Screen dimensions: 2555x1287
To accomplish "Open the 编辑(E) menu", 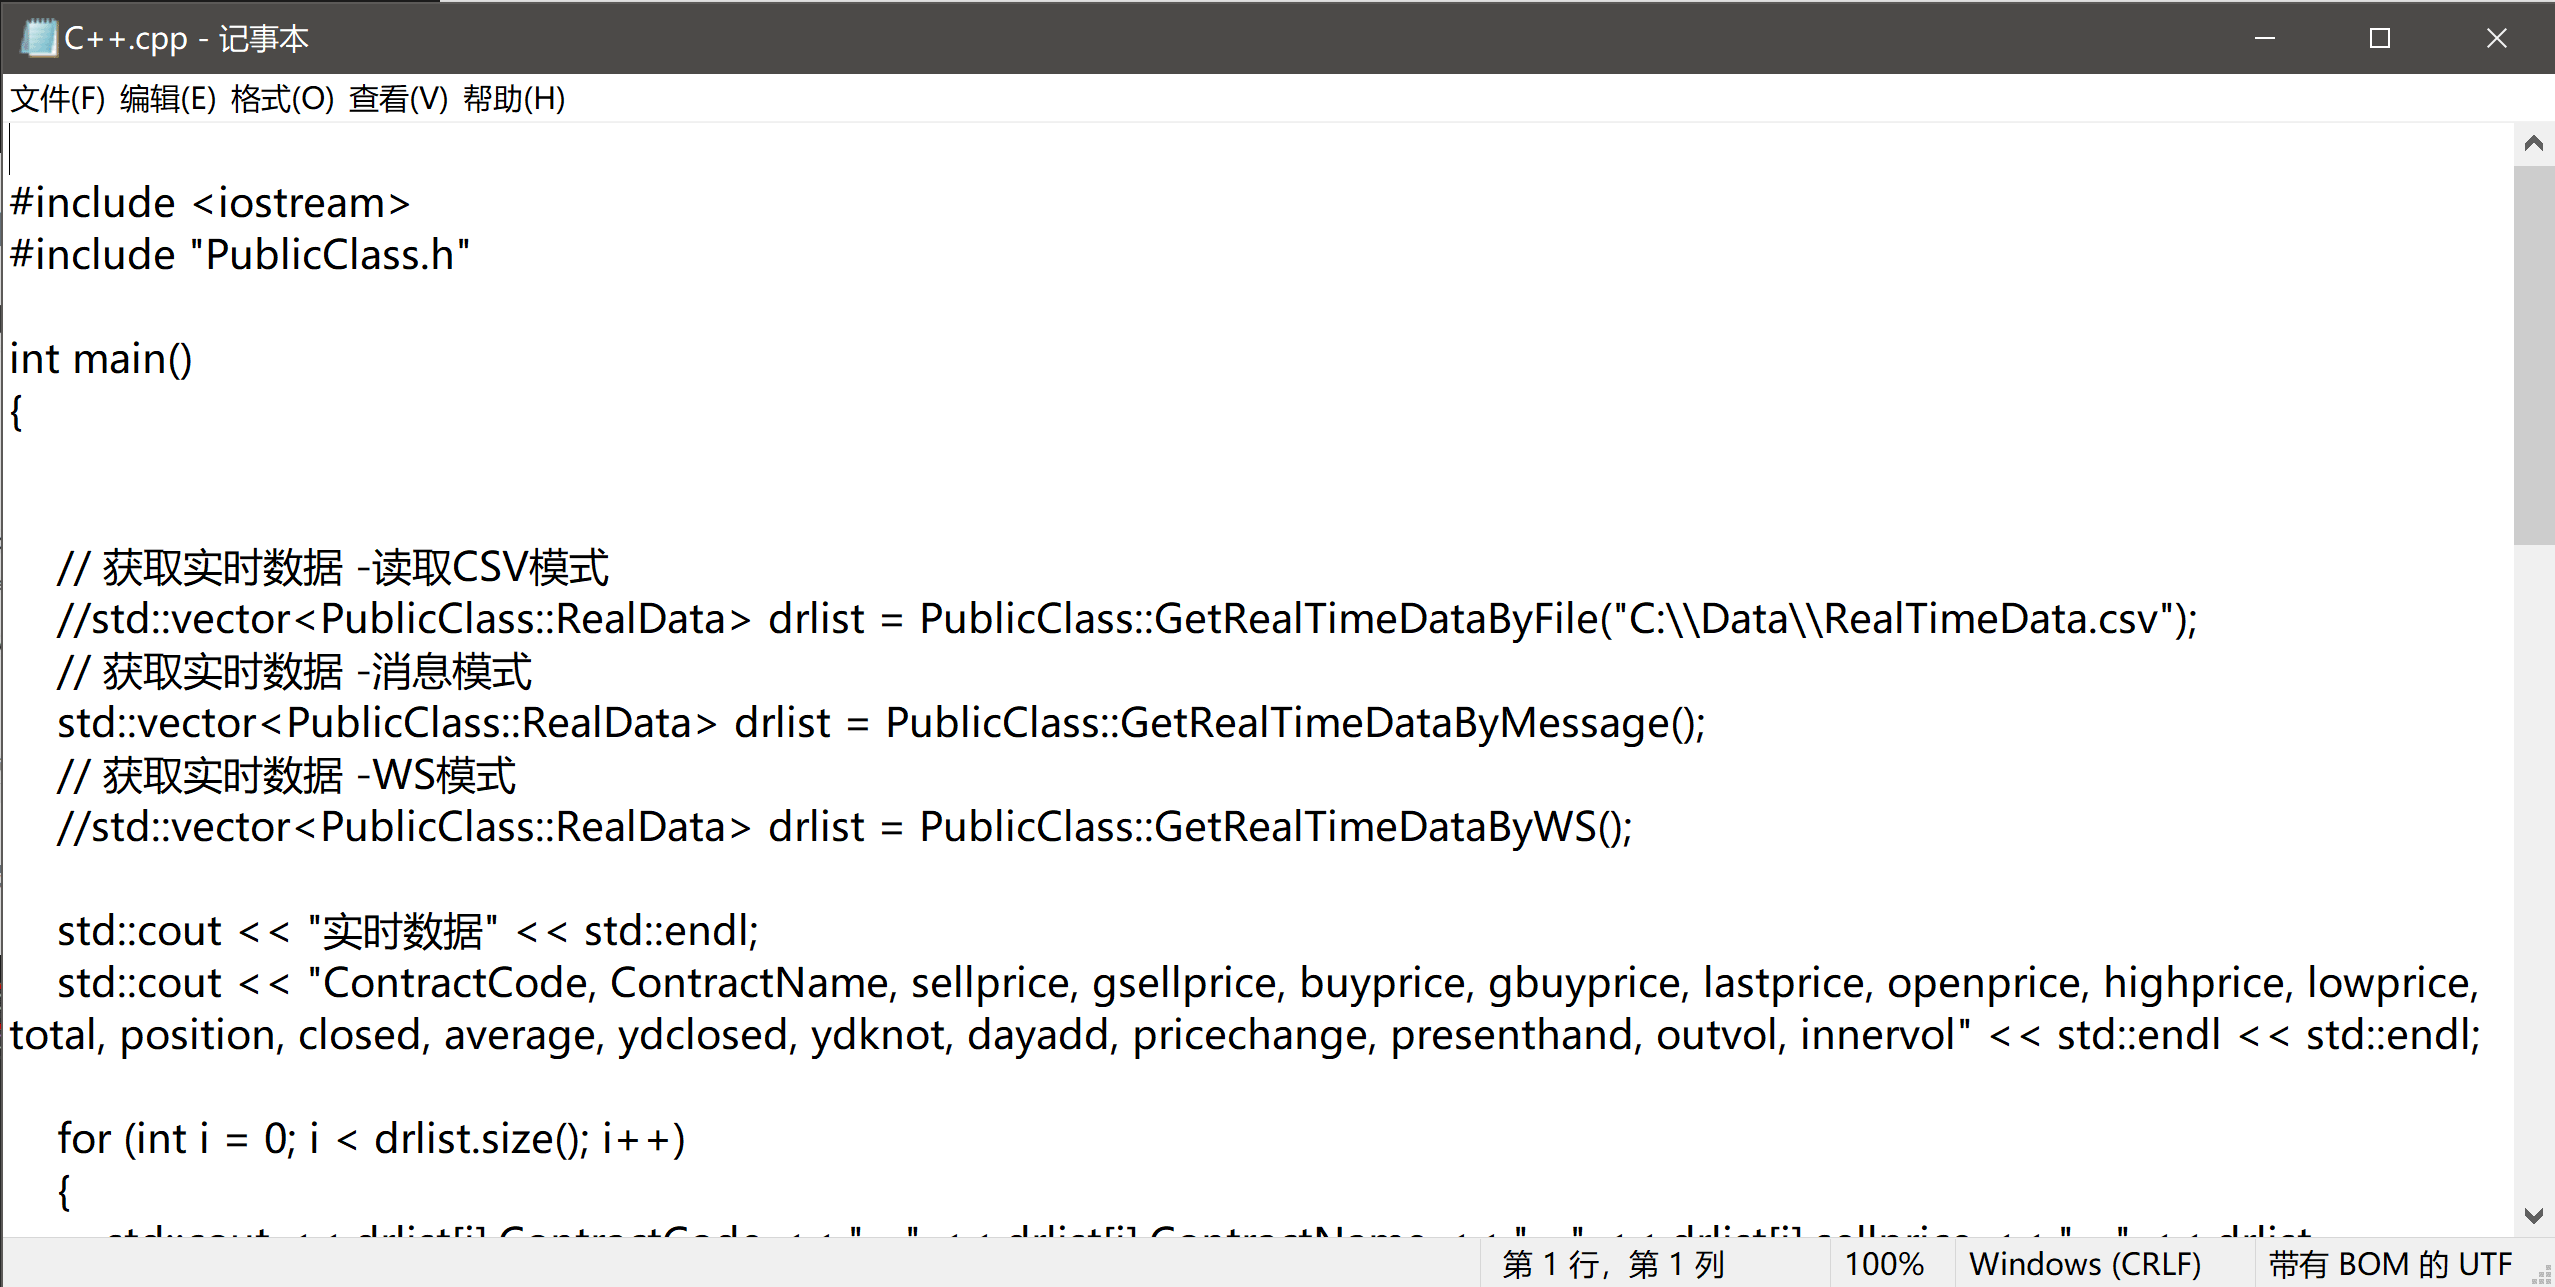I will click(x=168, y=99).
